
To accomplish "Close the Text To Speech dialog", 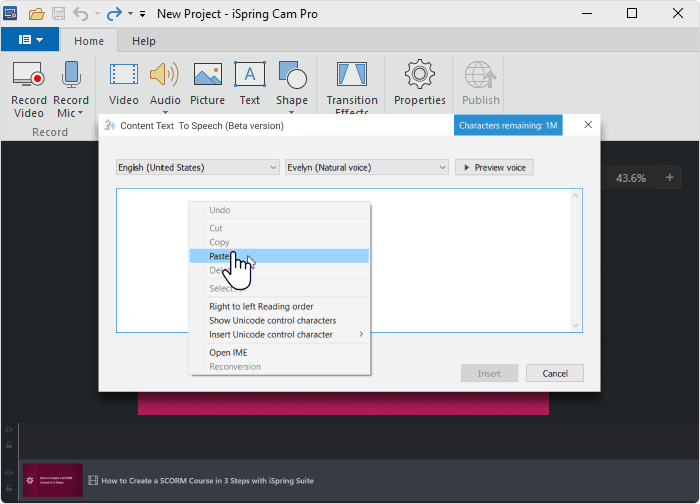I will (x=588, y=125).
